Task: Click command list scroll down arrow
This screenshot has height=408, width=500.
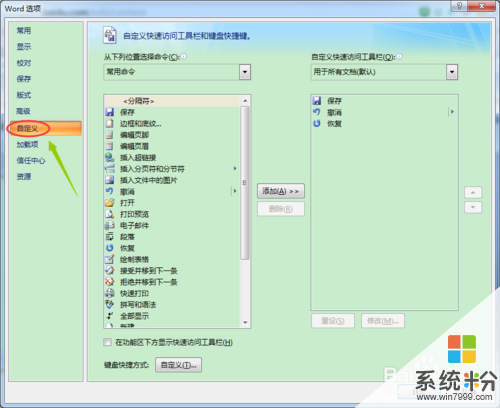Action: pyautogui.click(x=245, y=322)
